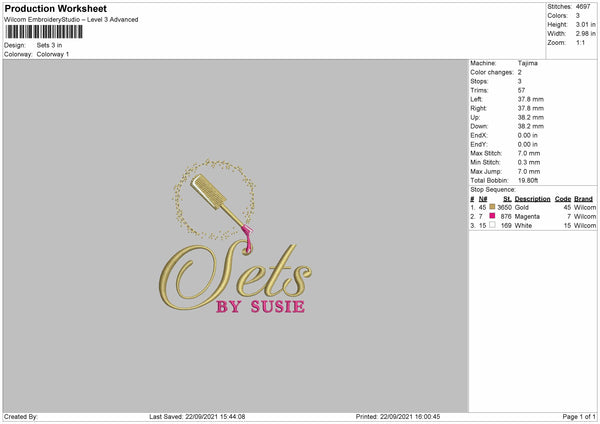Click the colorway value 'Colorway 1'
The image size is (600, 424).
[53, 54]
